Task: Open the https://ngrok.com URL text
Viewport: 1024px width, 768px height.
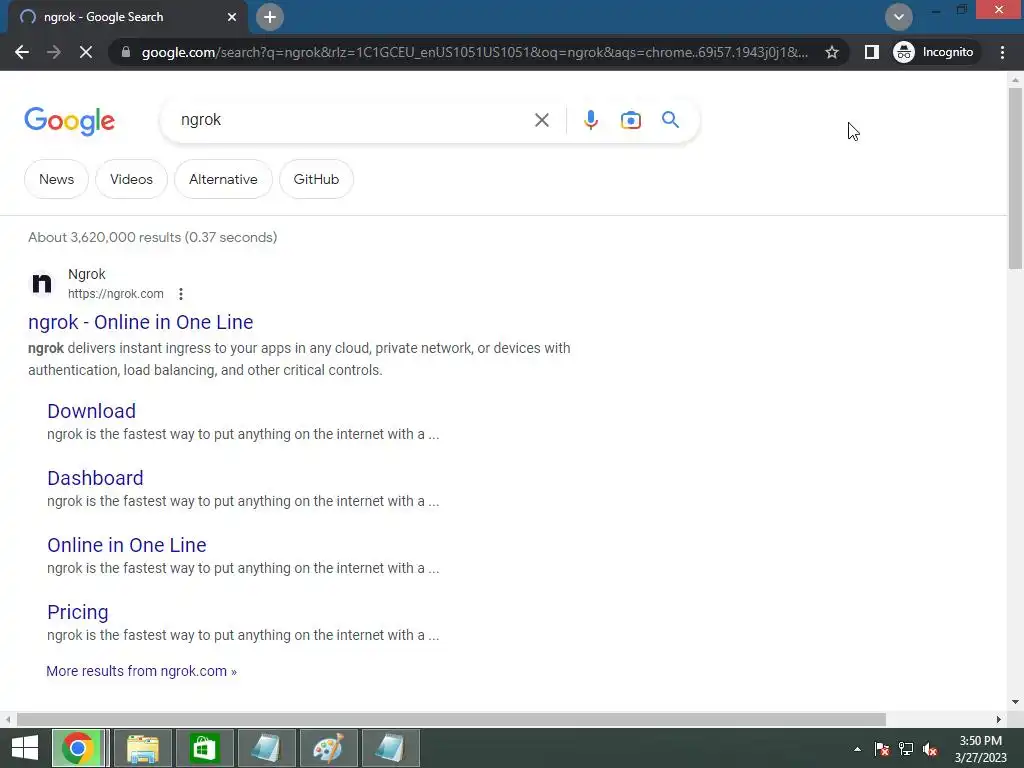Action: click(x=116, y=294)
